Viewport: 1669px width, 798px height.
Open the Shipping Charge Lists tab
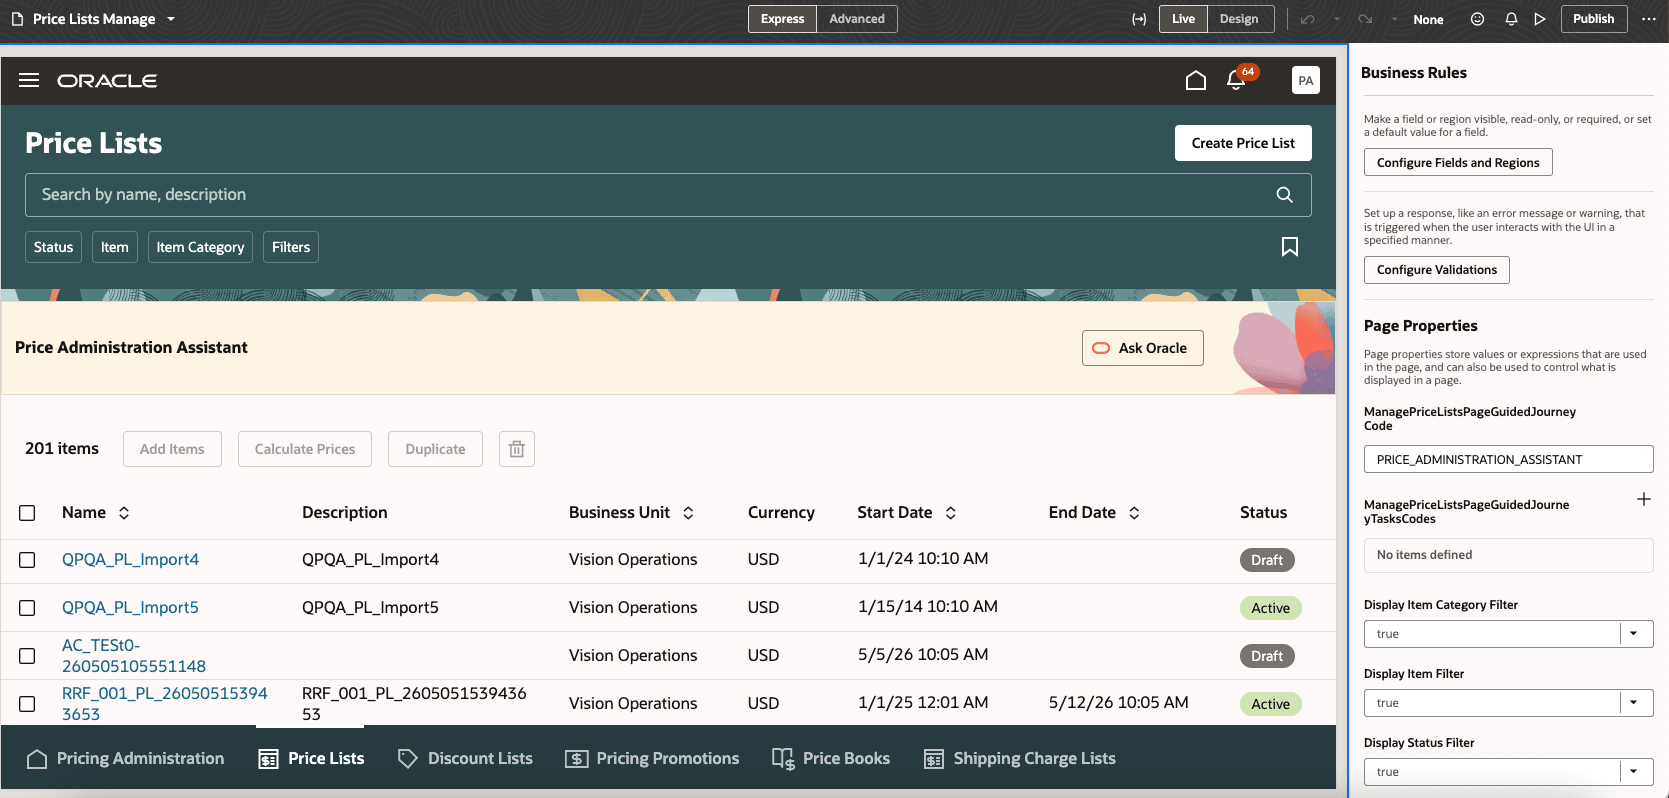(x=1019, y=759)
